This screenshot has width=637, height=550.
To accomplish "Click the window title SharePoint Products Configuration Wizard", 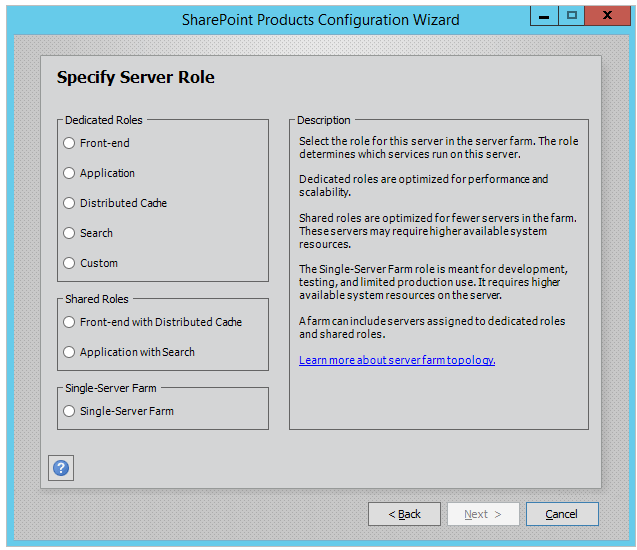I will coord(321,20).
